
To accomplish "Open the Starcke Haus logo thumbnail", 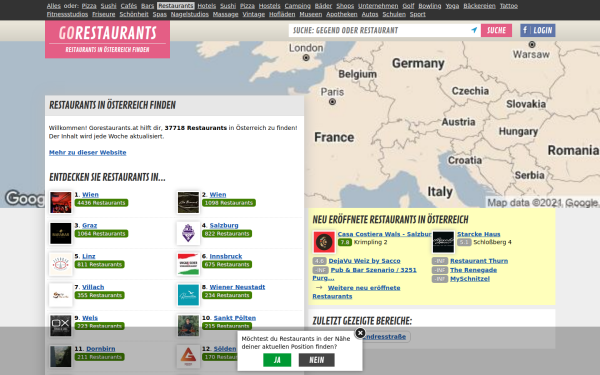I will click(443, 242).
